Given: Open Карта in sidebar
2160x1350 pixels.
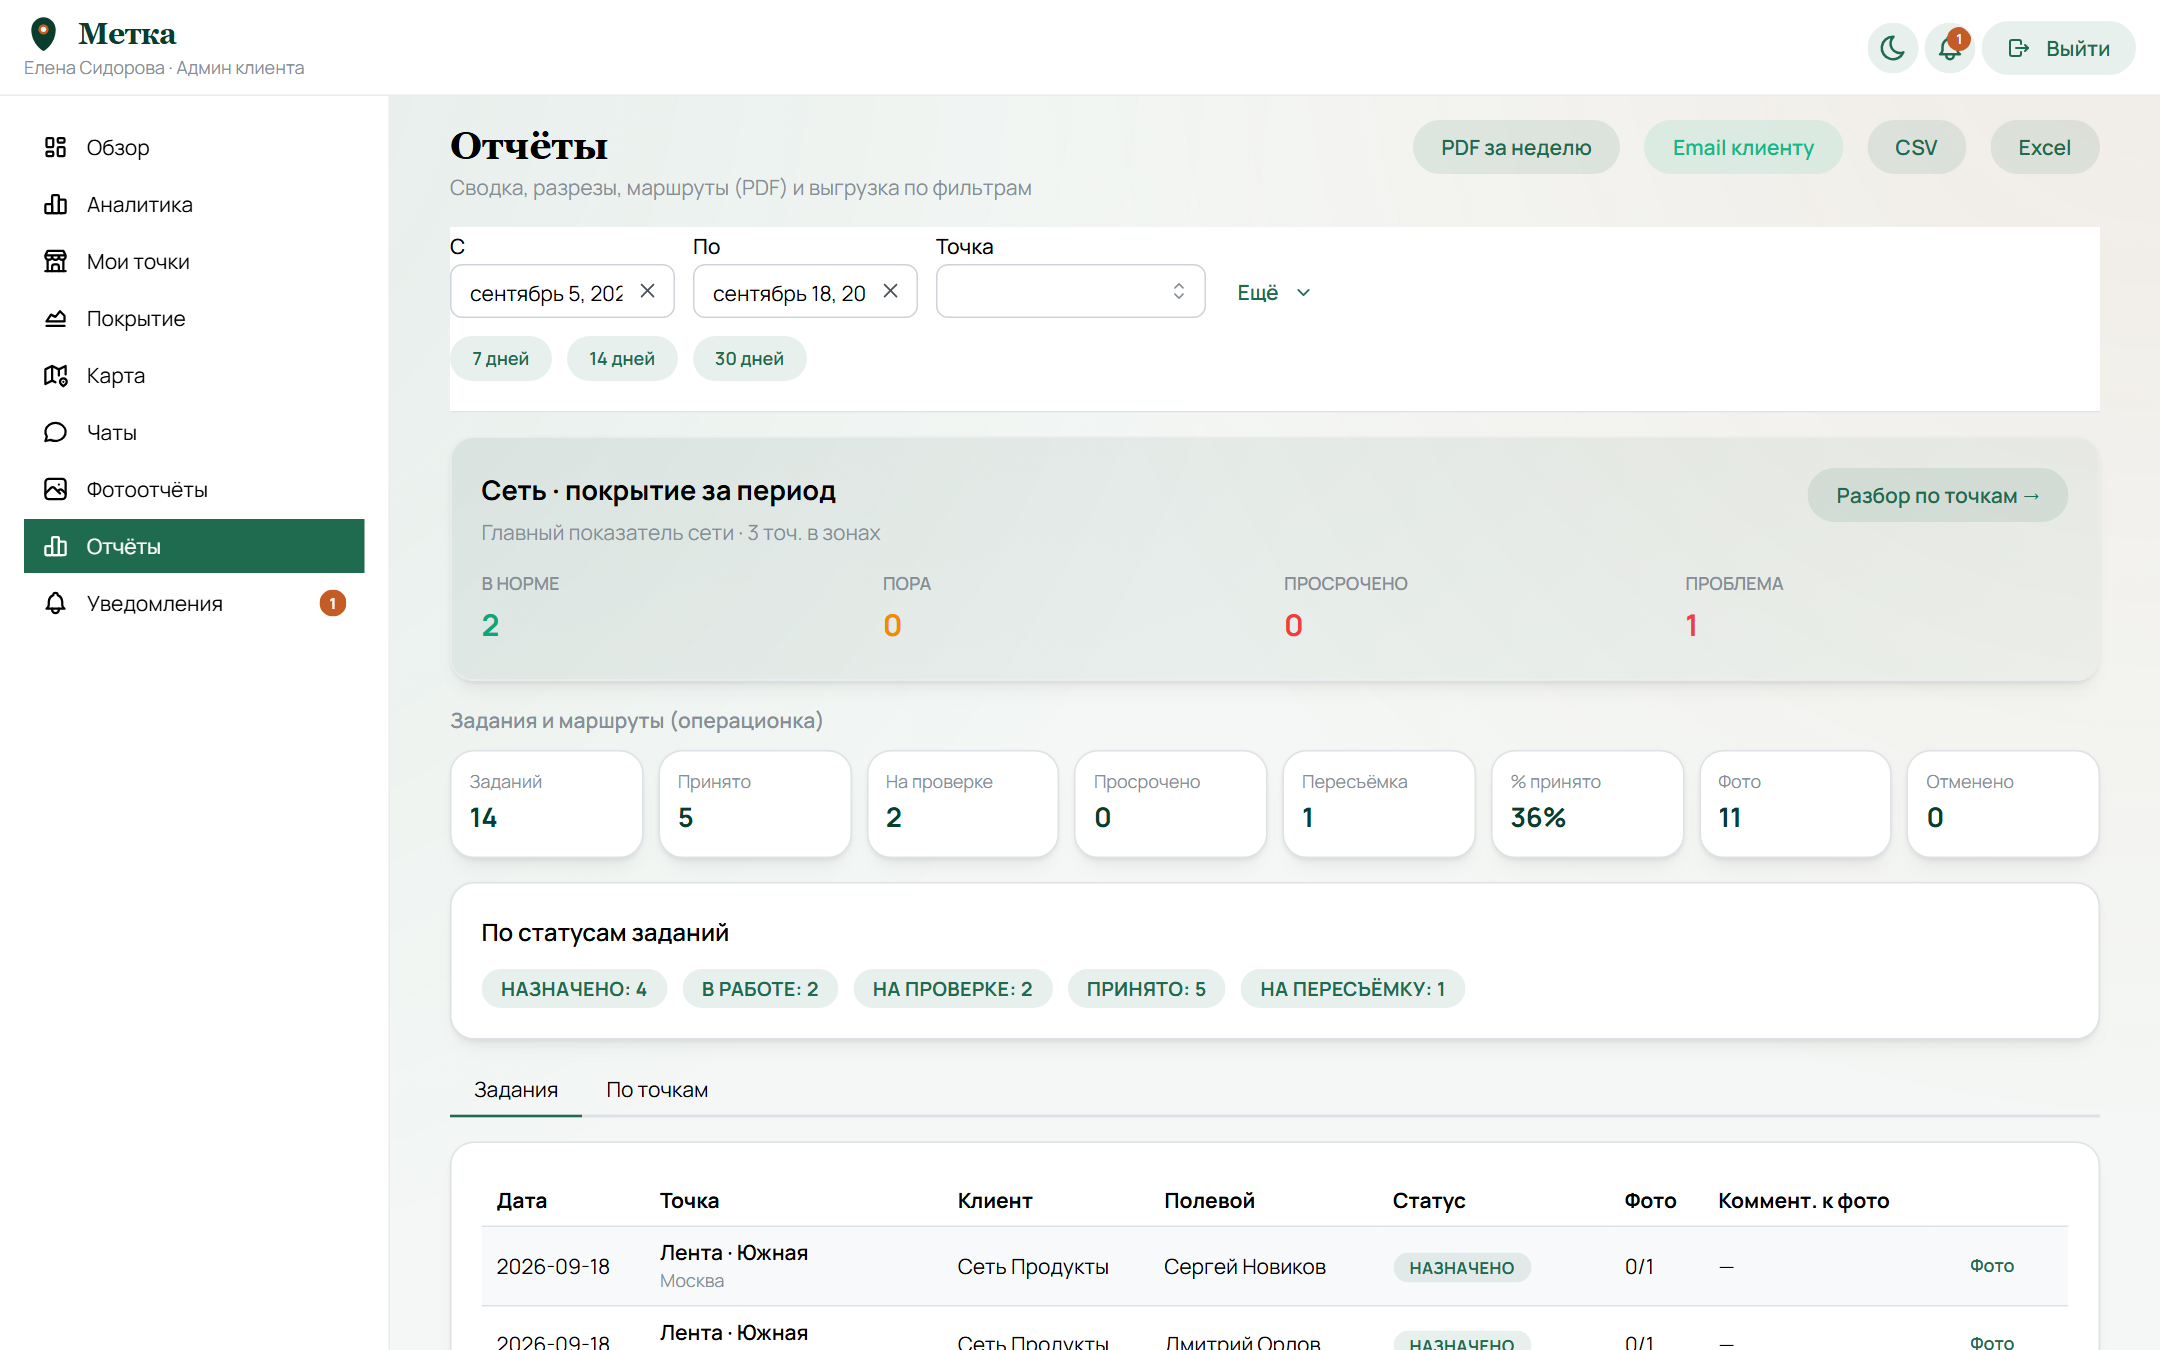Looking at the screenshot, I should click(x=194, y=375).
